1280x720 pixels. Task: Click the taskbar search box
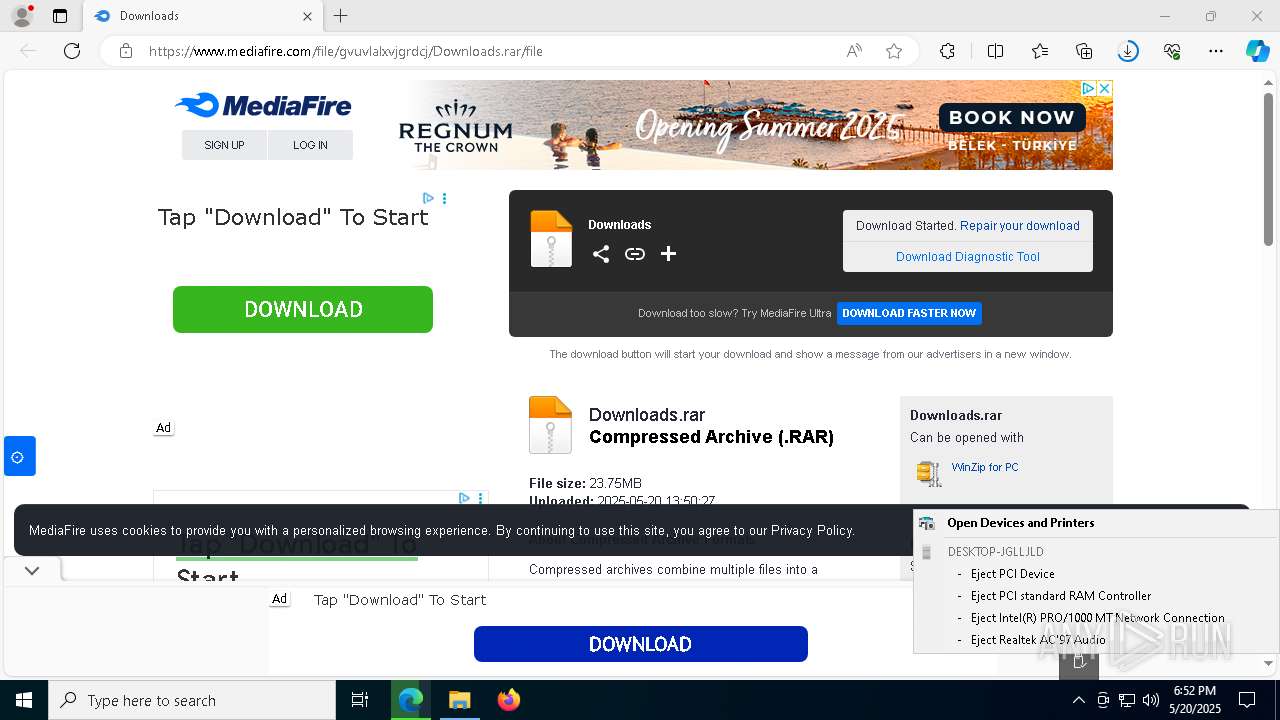(192, 700)
